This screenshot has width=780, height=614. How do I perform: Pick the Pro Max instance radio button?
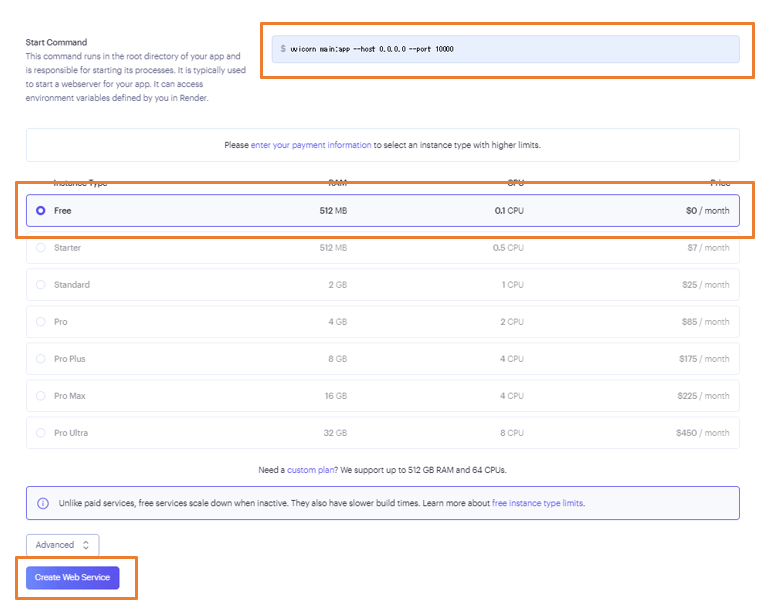click(x=41, y=396)
